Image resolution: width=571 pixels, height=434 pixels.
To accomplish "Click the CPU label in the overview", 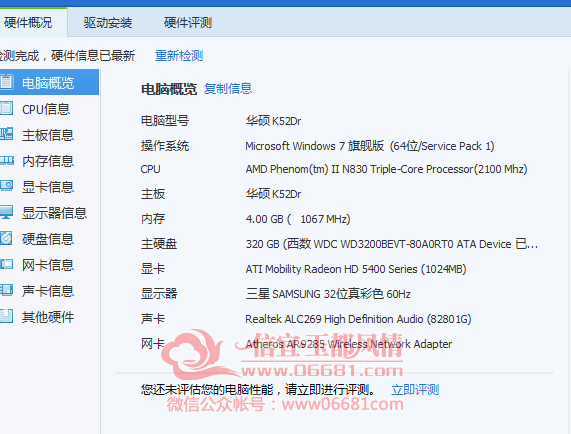I will (x=150, y=169).
